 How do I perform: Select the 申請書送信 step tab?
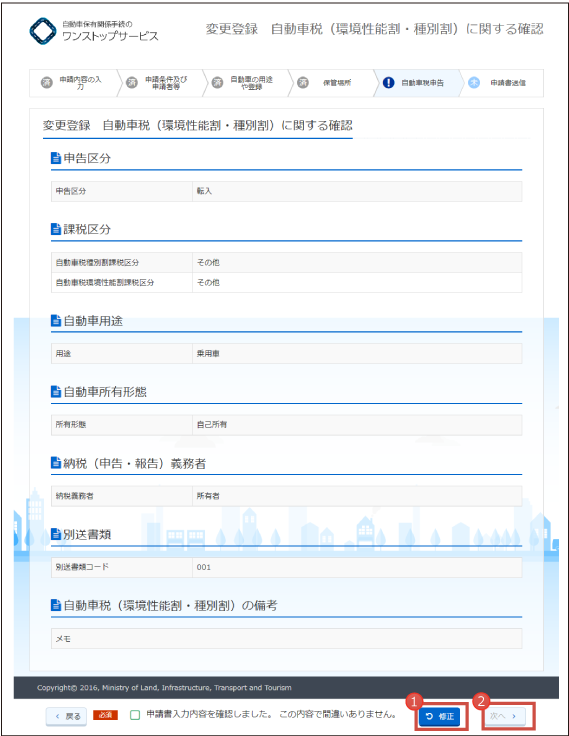(502, 83)
